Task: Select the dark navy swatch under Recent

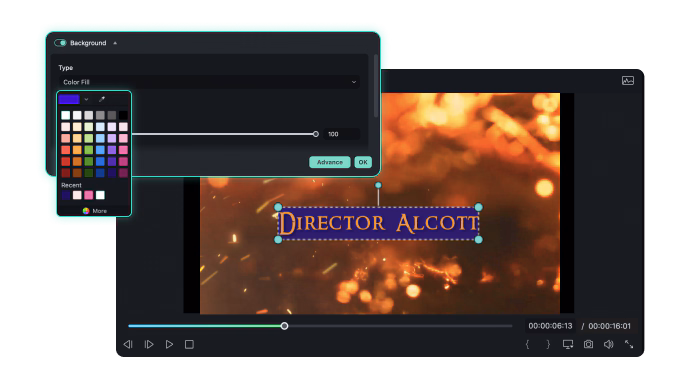Action: point(66,195)
